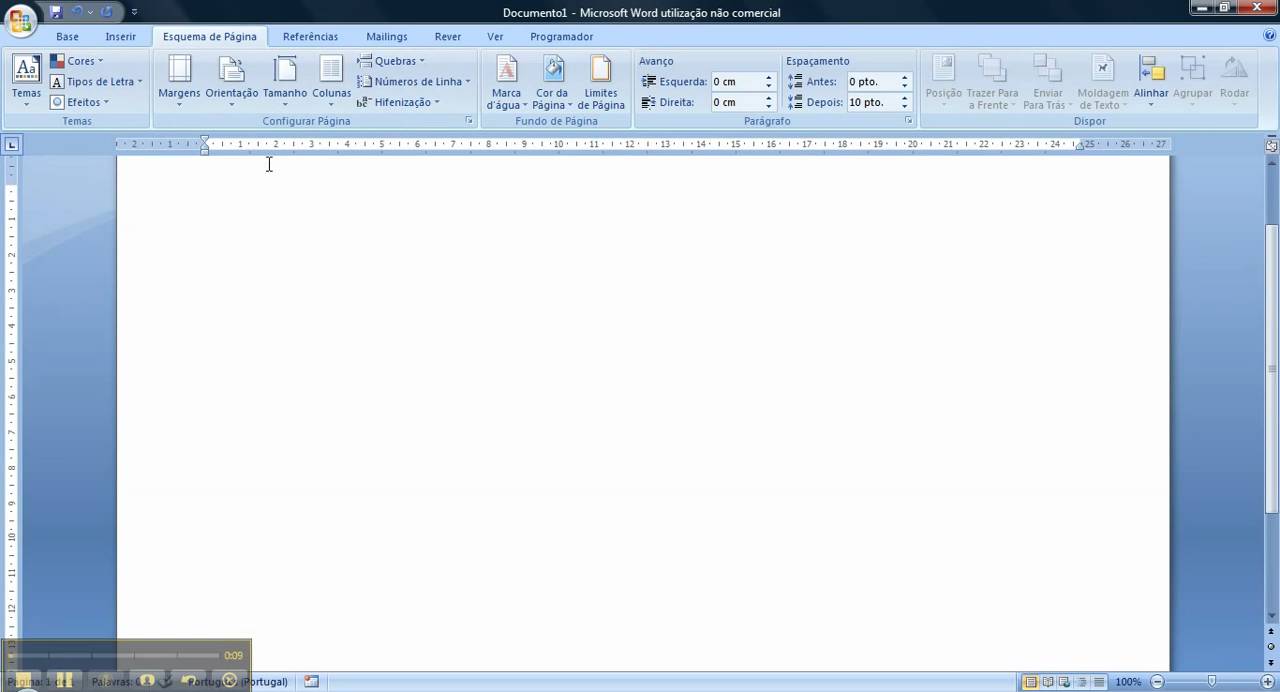Open Cor da Página page color menu
Viewport: 1280px width, 692px height.
tap(552, 82)
